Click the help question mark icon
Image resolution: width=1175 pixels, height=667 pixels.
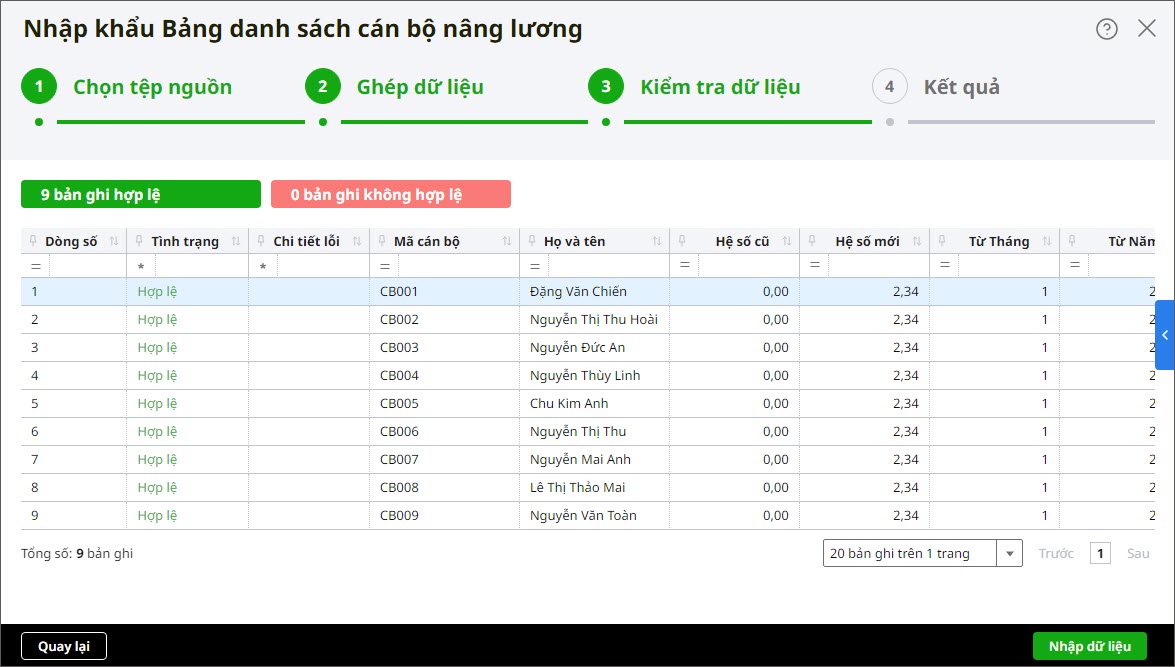coord(1106,29)
